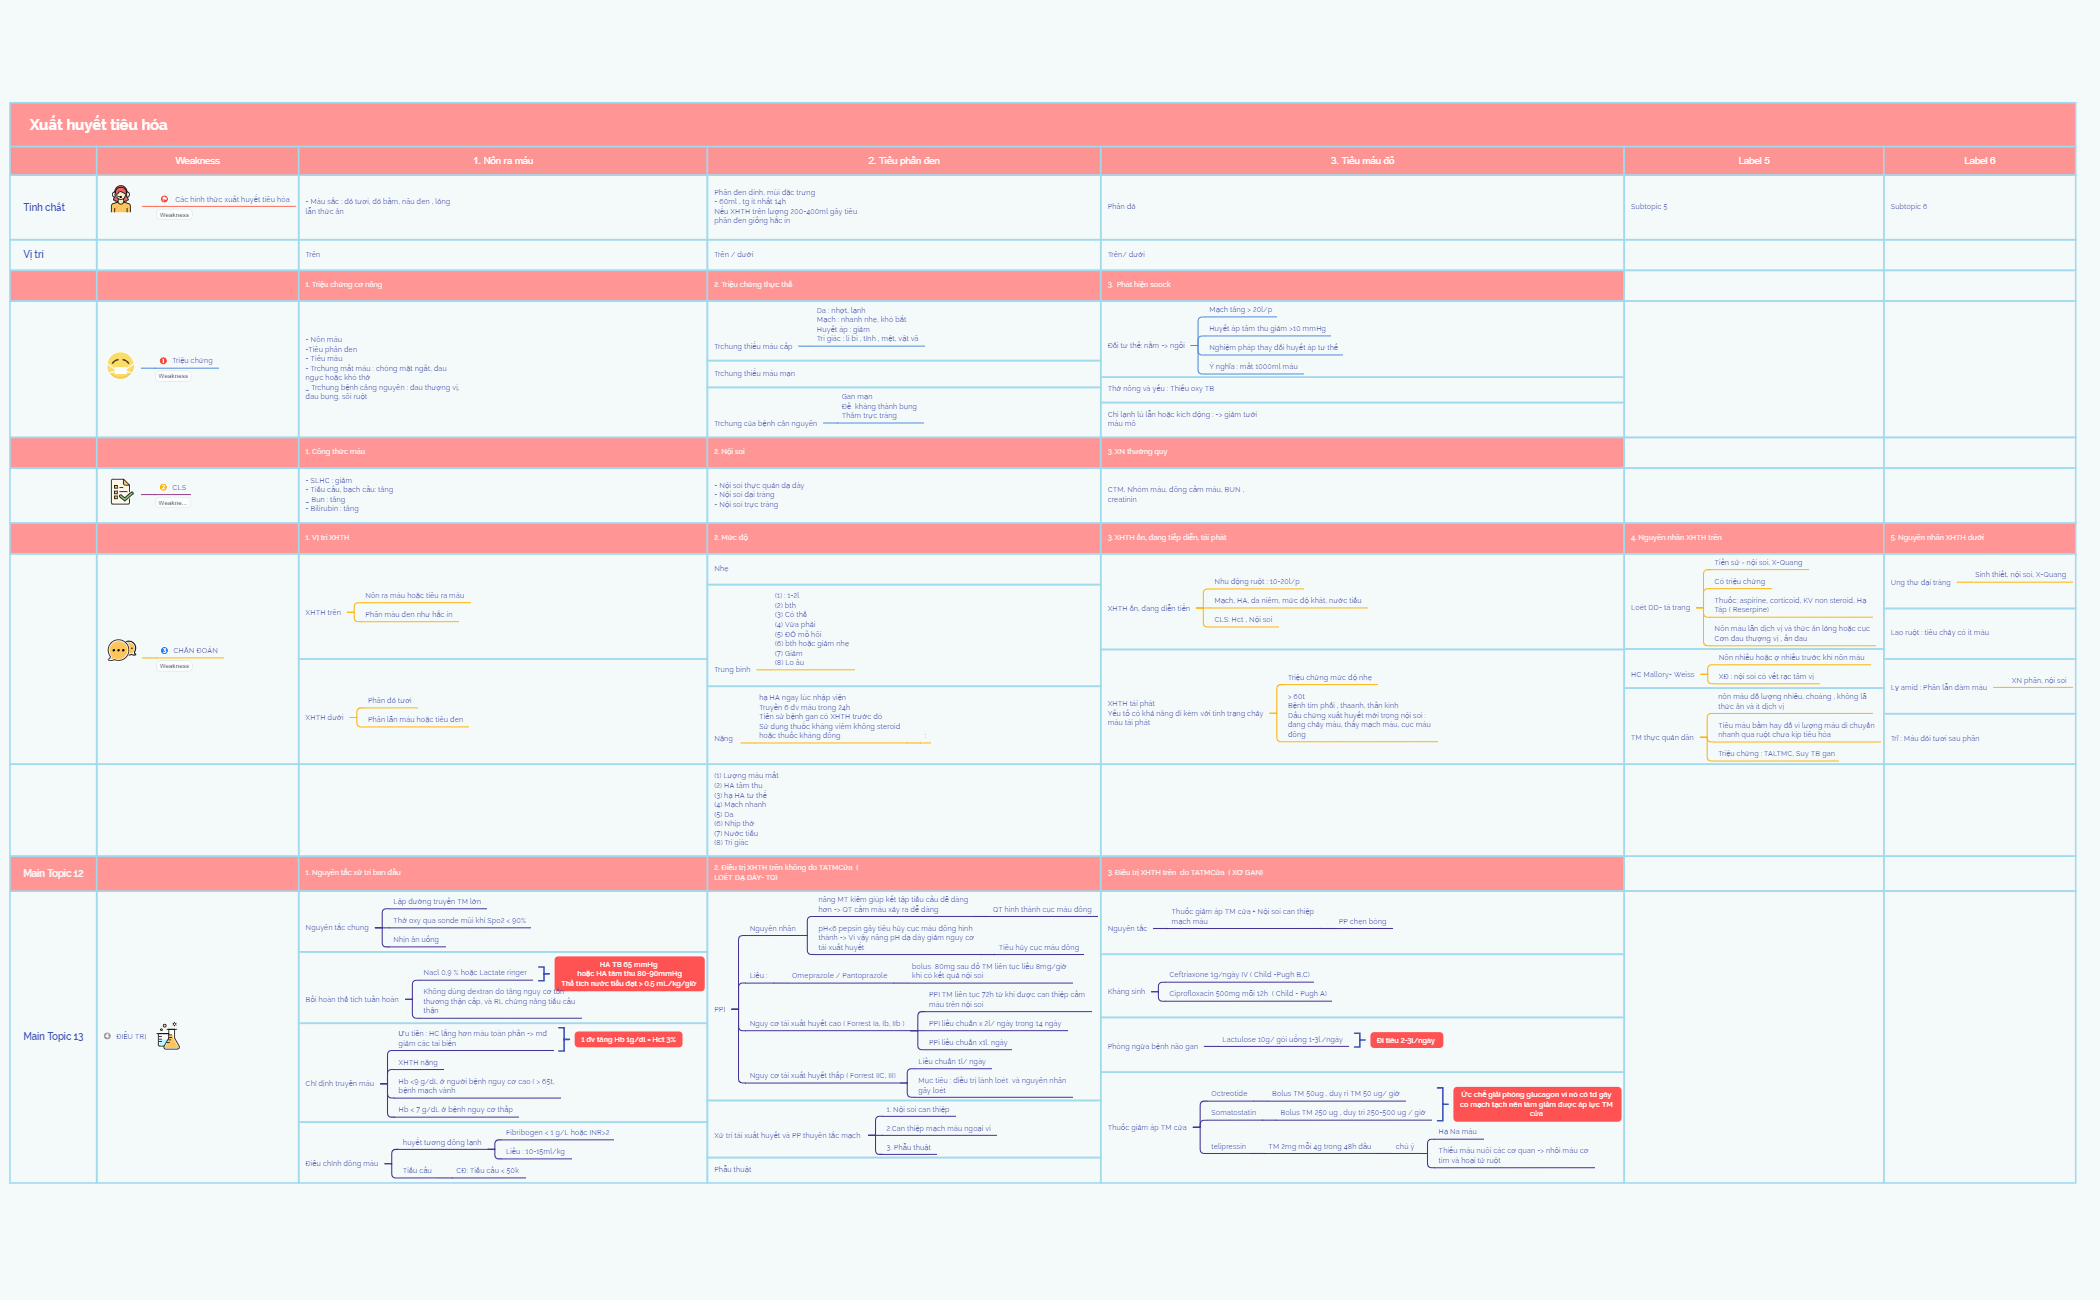
Task: Select the "Label 6" column header
Action: point(1981,160)
